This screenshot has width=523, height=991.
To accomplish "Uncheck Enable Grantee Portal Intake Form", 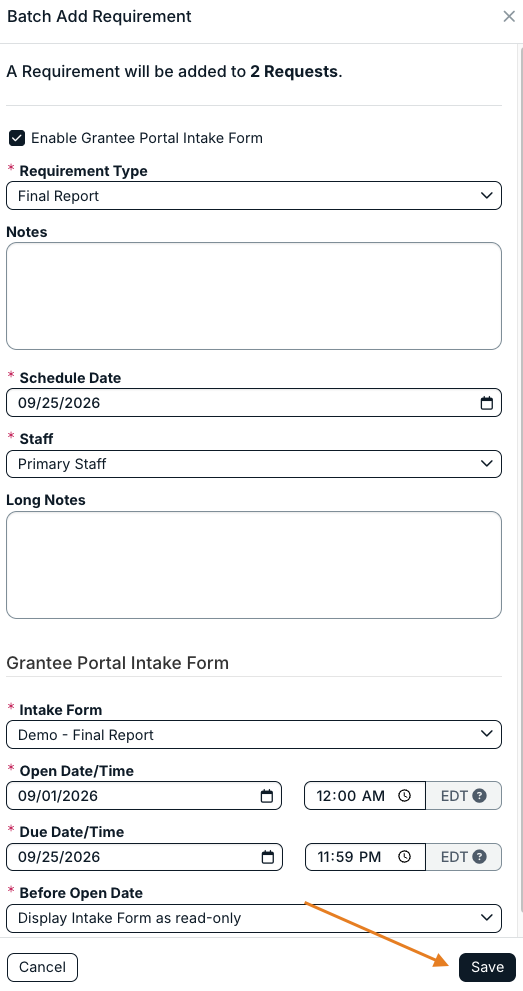I will point(17,138).
